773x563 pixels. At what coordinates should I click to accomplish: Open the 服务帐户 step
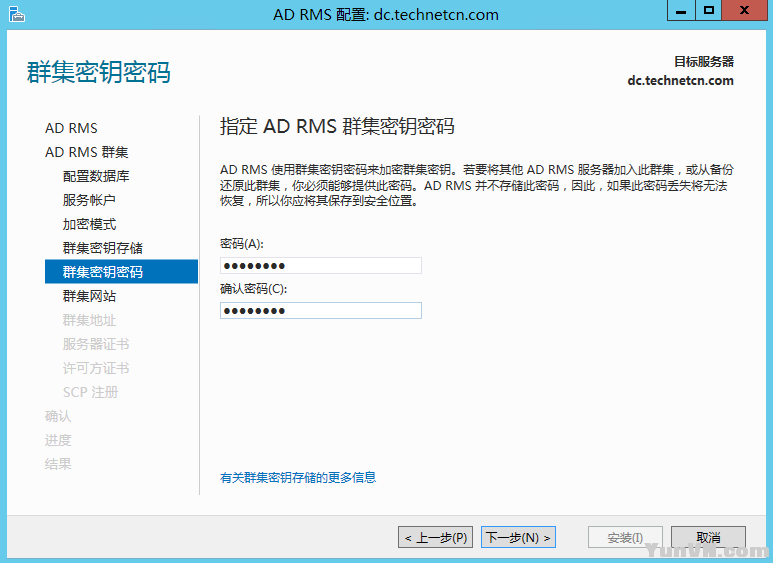coord(89,200)
